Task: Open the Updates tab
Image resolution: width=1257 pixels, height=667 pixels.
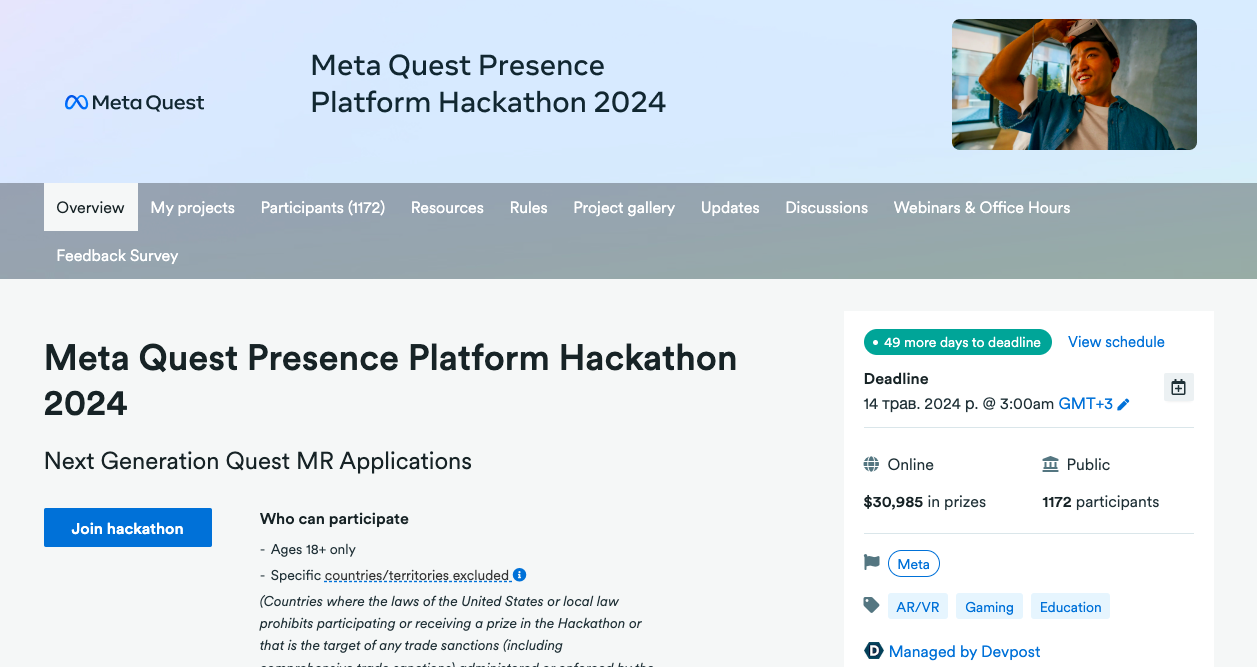Action: pos(730,207)
